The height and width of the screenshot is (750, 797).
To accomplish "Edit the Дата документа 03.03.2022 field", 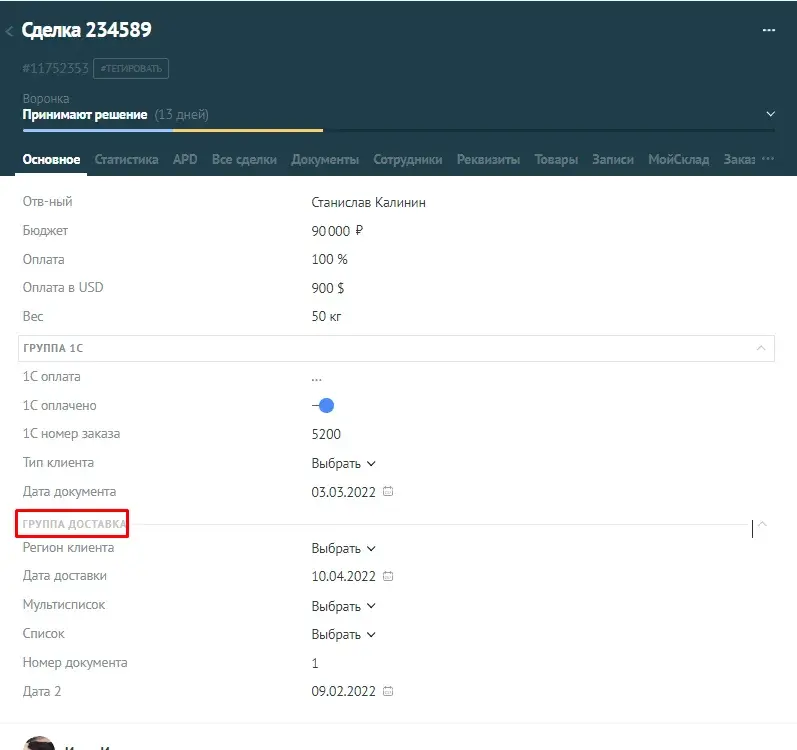I will 344,492.
